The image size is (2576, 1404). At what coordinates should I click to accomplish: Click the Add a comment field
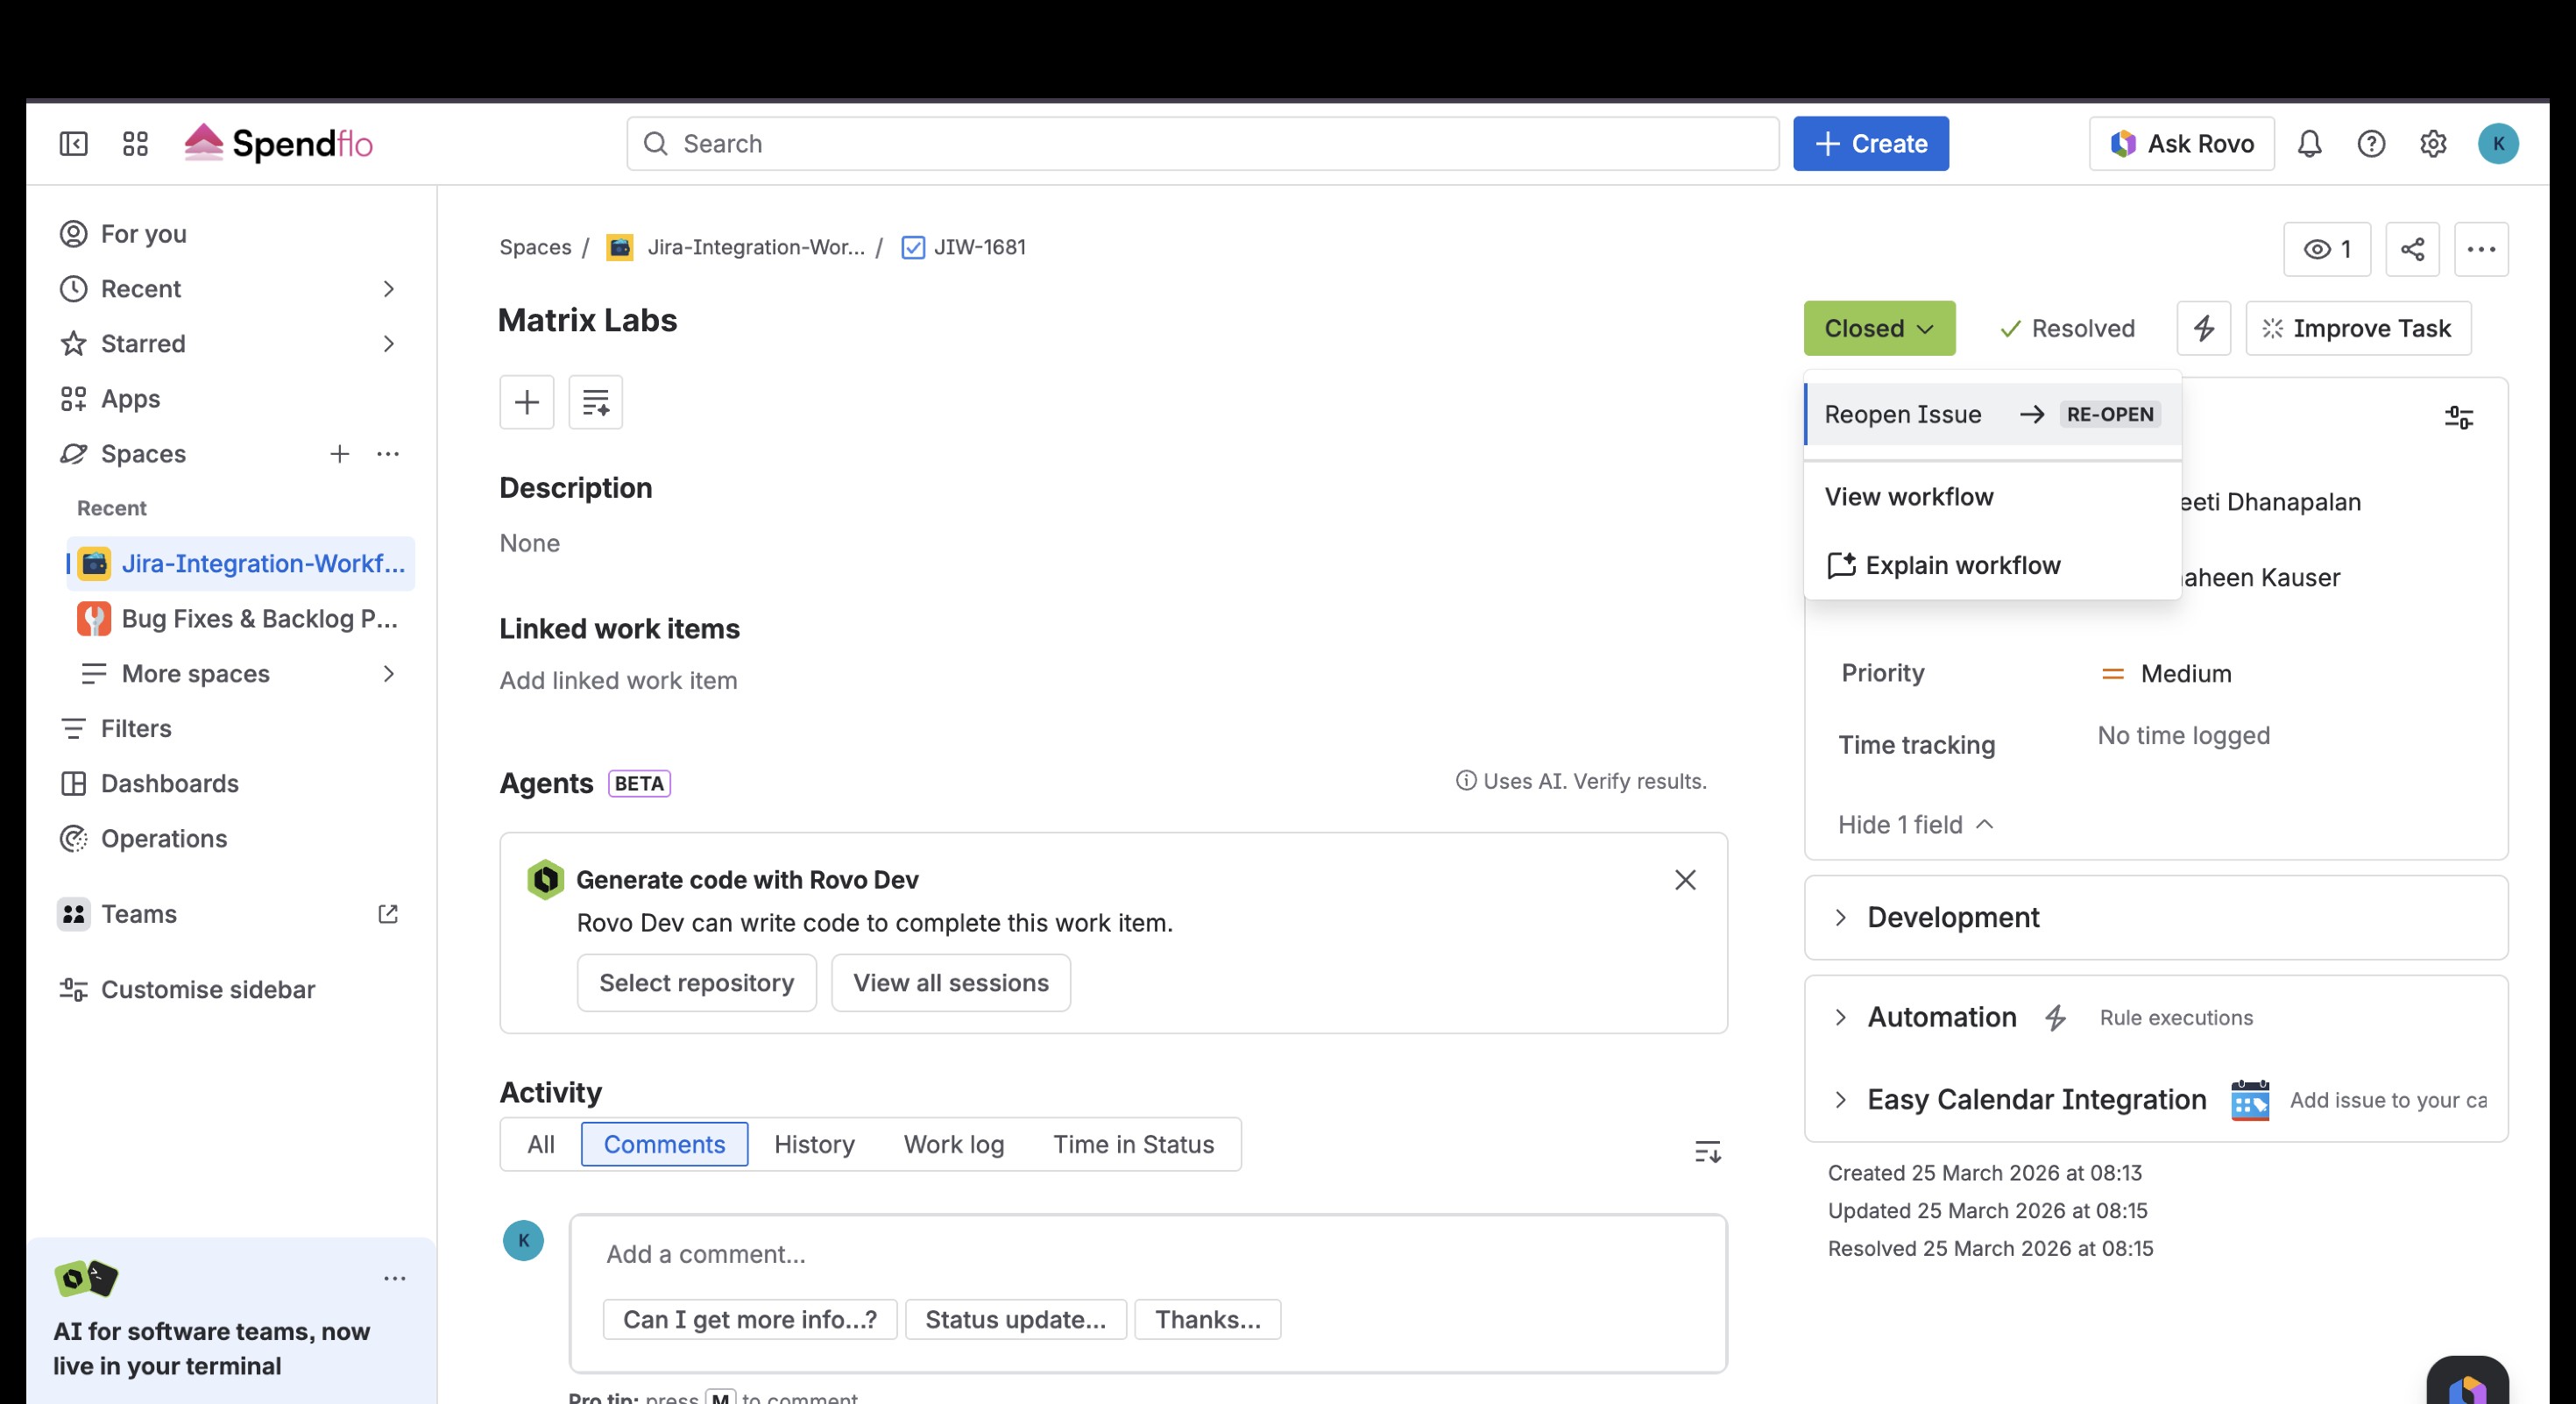point(1148,1254)
